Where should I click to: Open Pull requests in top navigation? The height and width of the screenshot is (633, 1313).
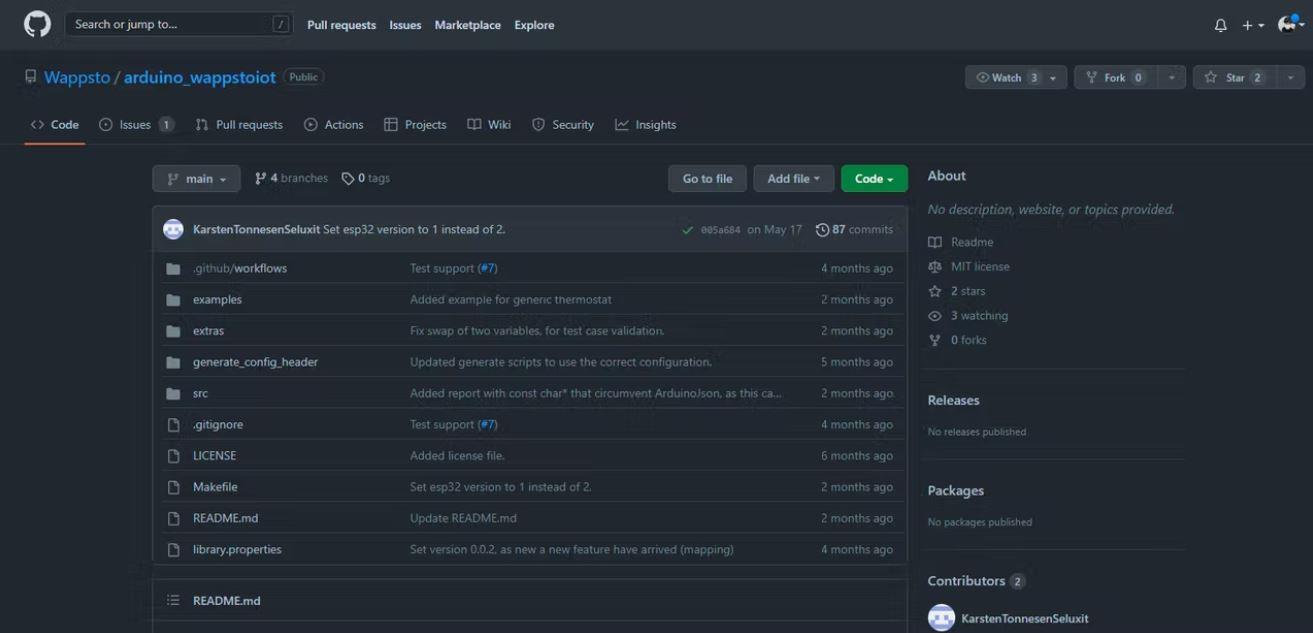[x=341, y=25]
